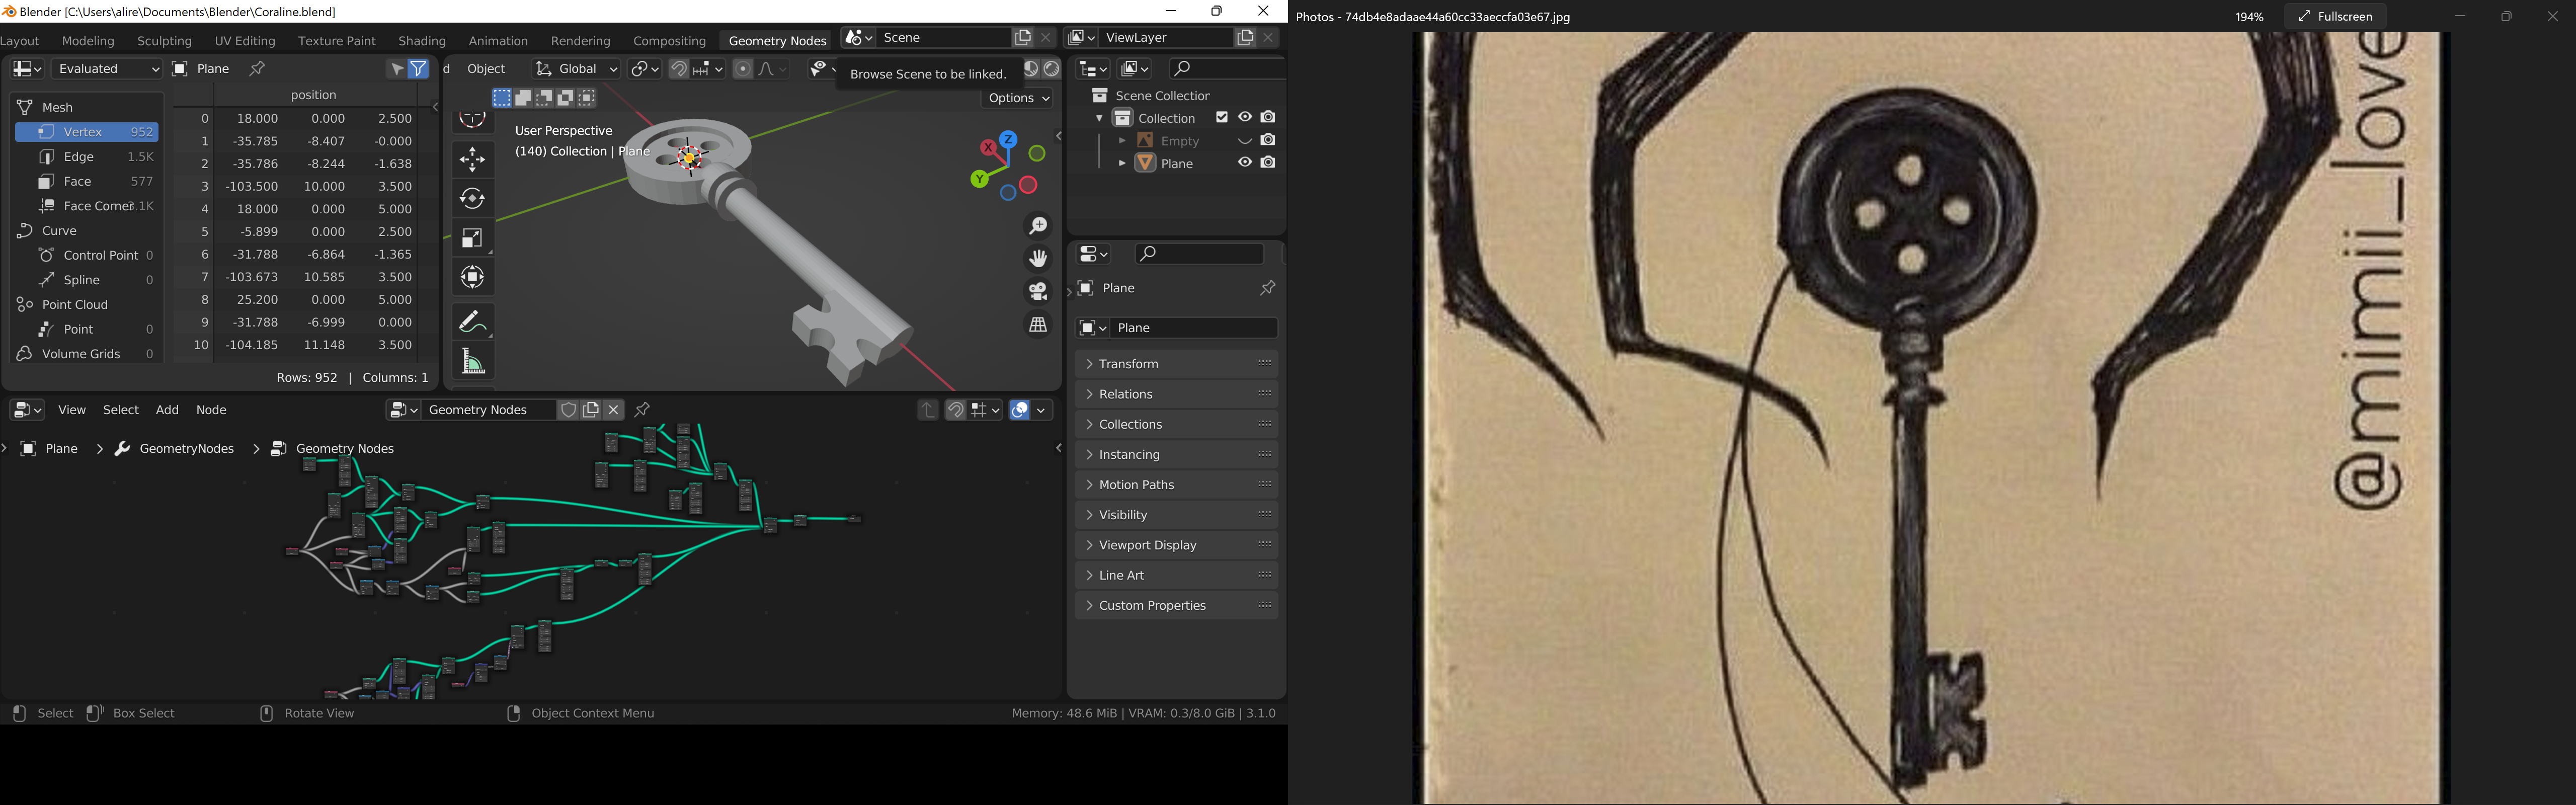The height and width of the screenshot is (805, 2576).
Task: Hide the Plane object with eye icon
Action: pyautogui.click(x=1245, y=163)
